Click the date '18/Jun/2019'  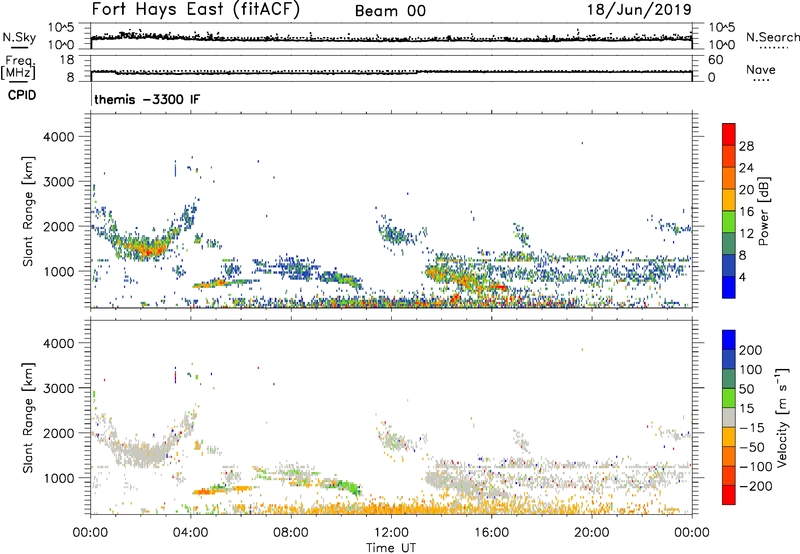tap(639, 10)
